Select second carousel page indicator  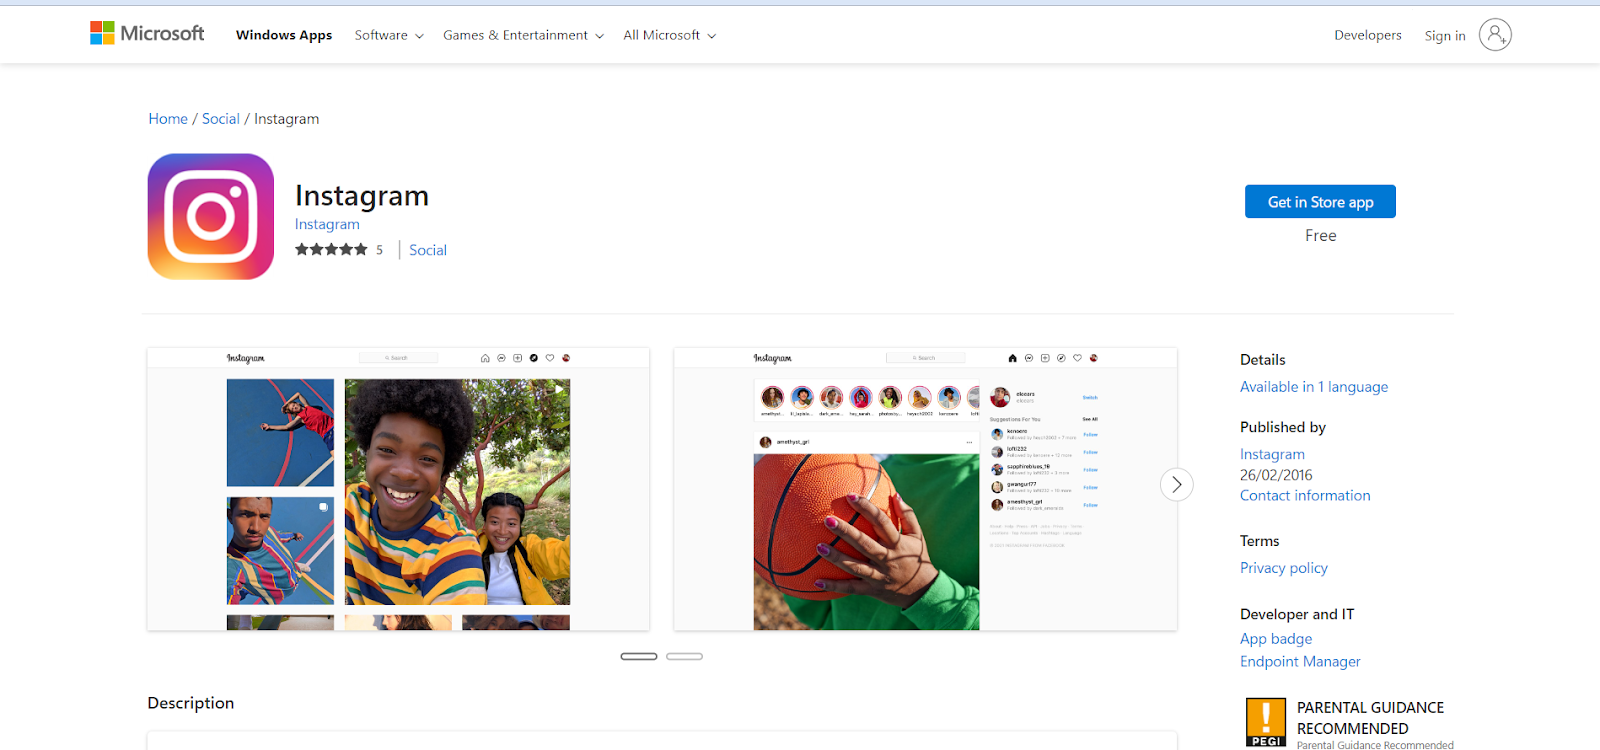685,656
